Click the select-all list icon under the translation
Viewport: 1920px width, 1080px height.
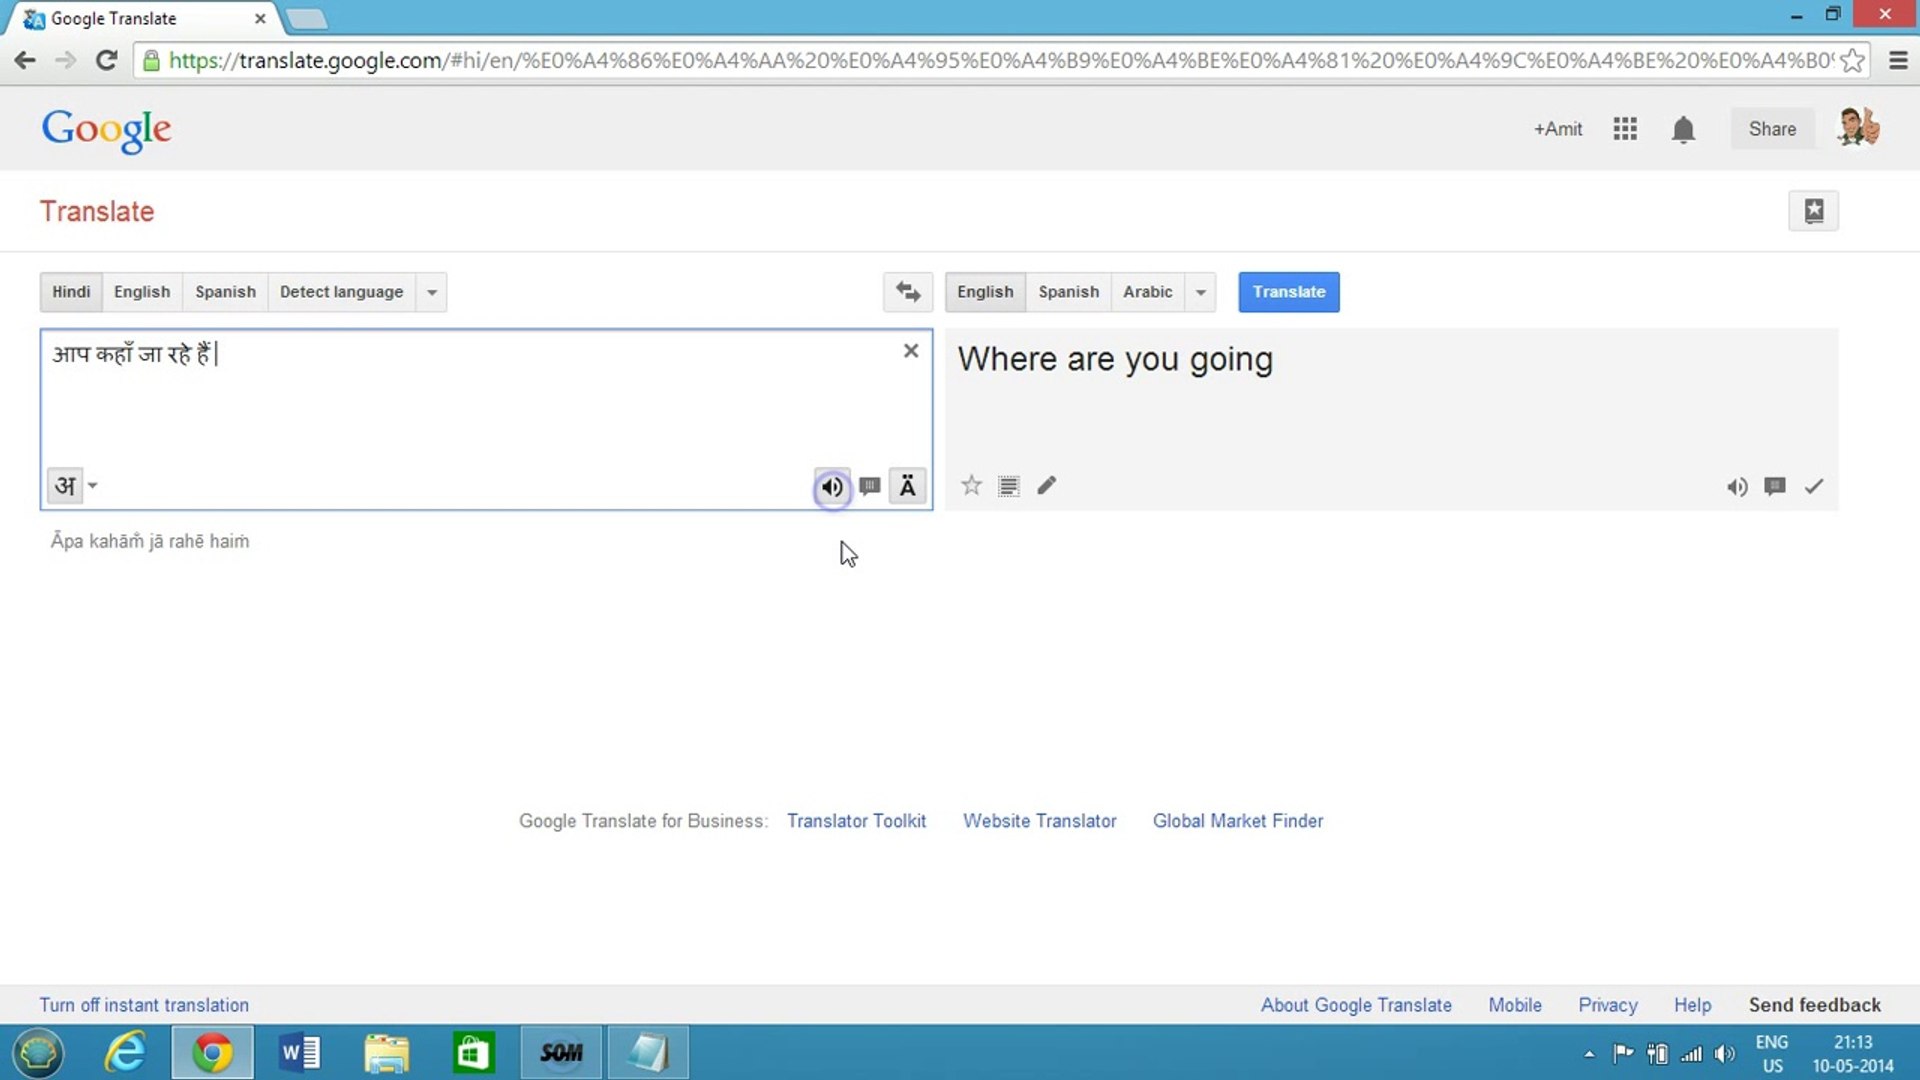pos(1008,486)
